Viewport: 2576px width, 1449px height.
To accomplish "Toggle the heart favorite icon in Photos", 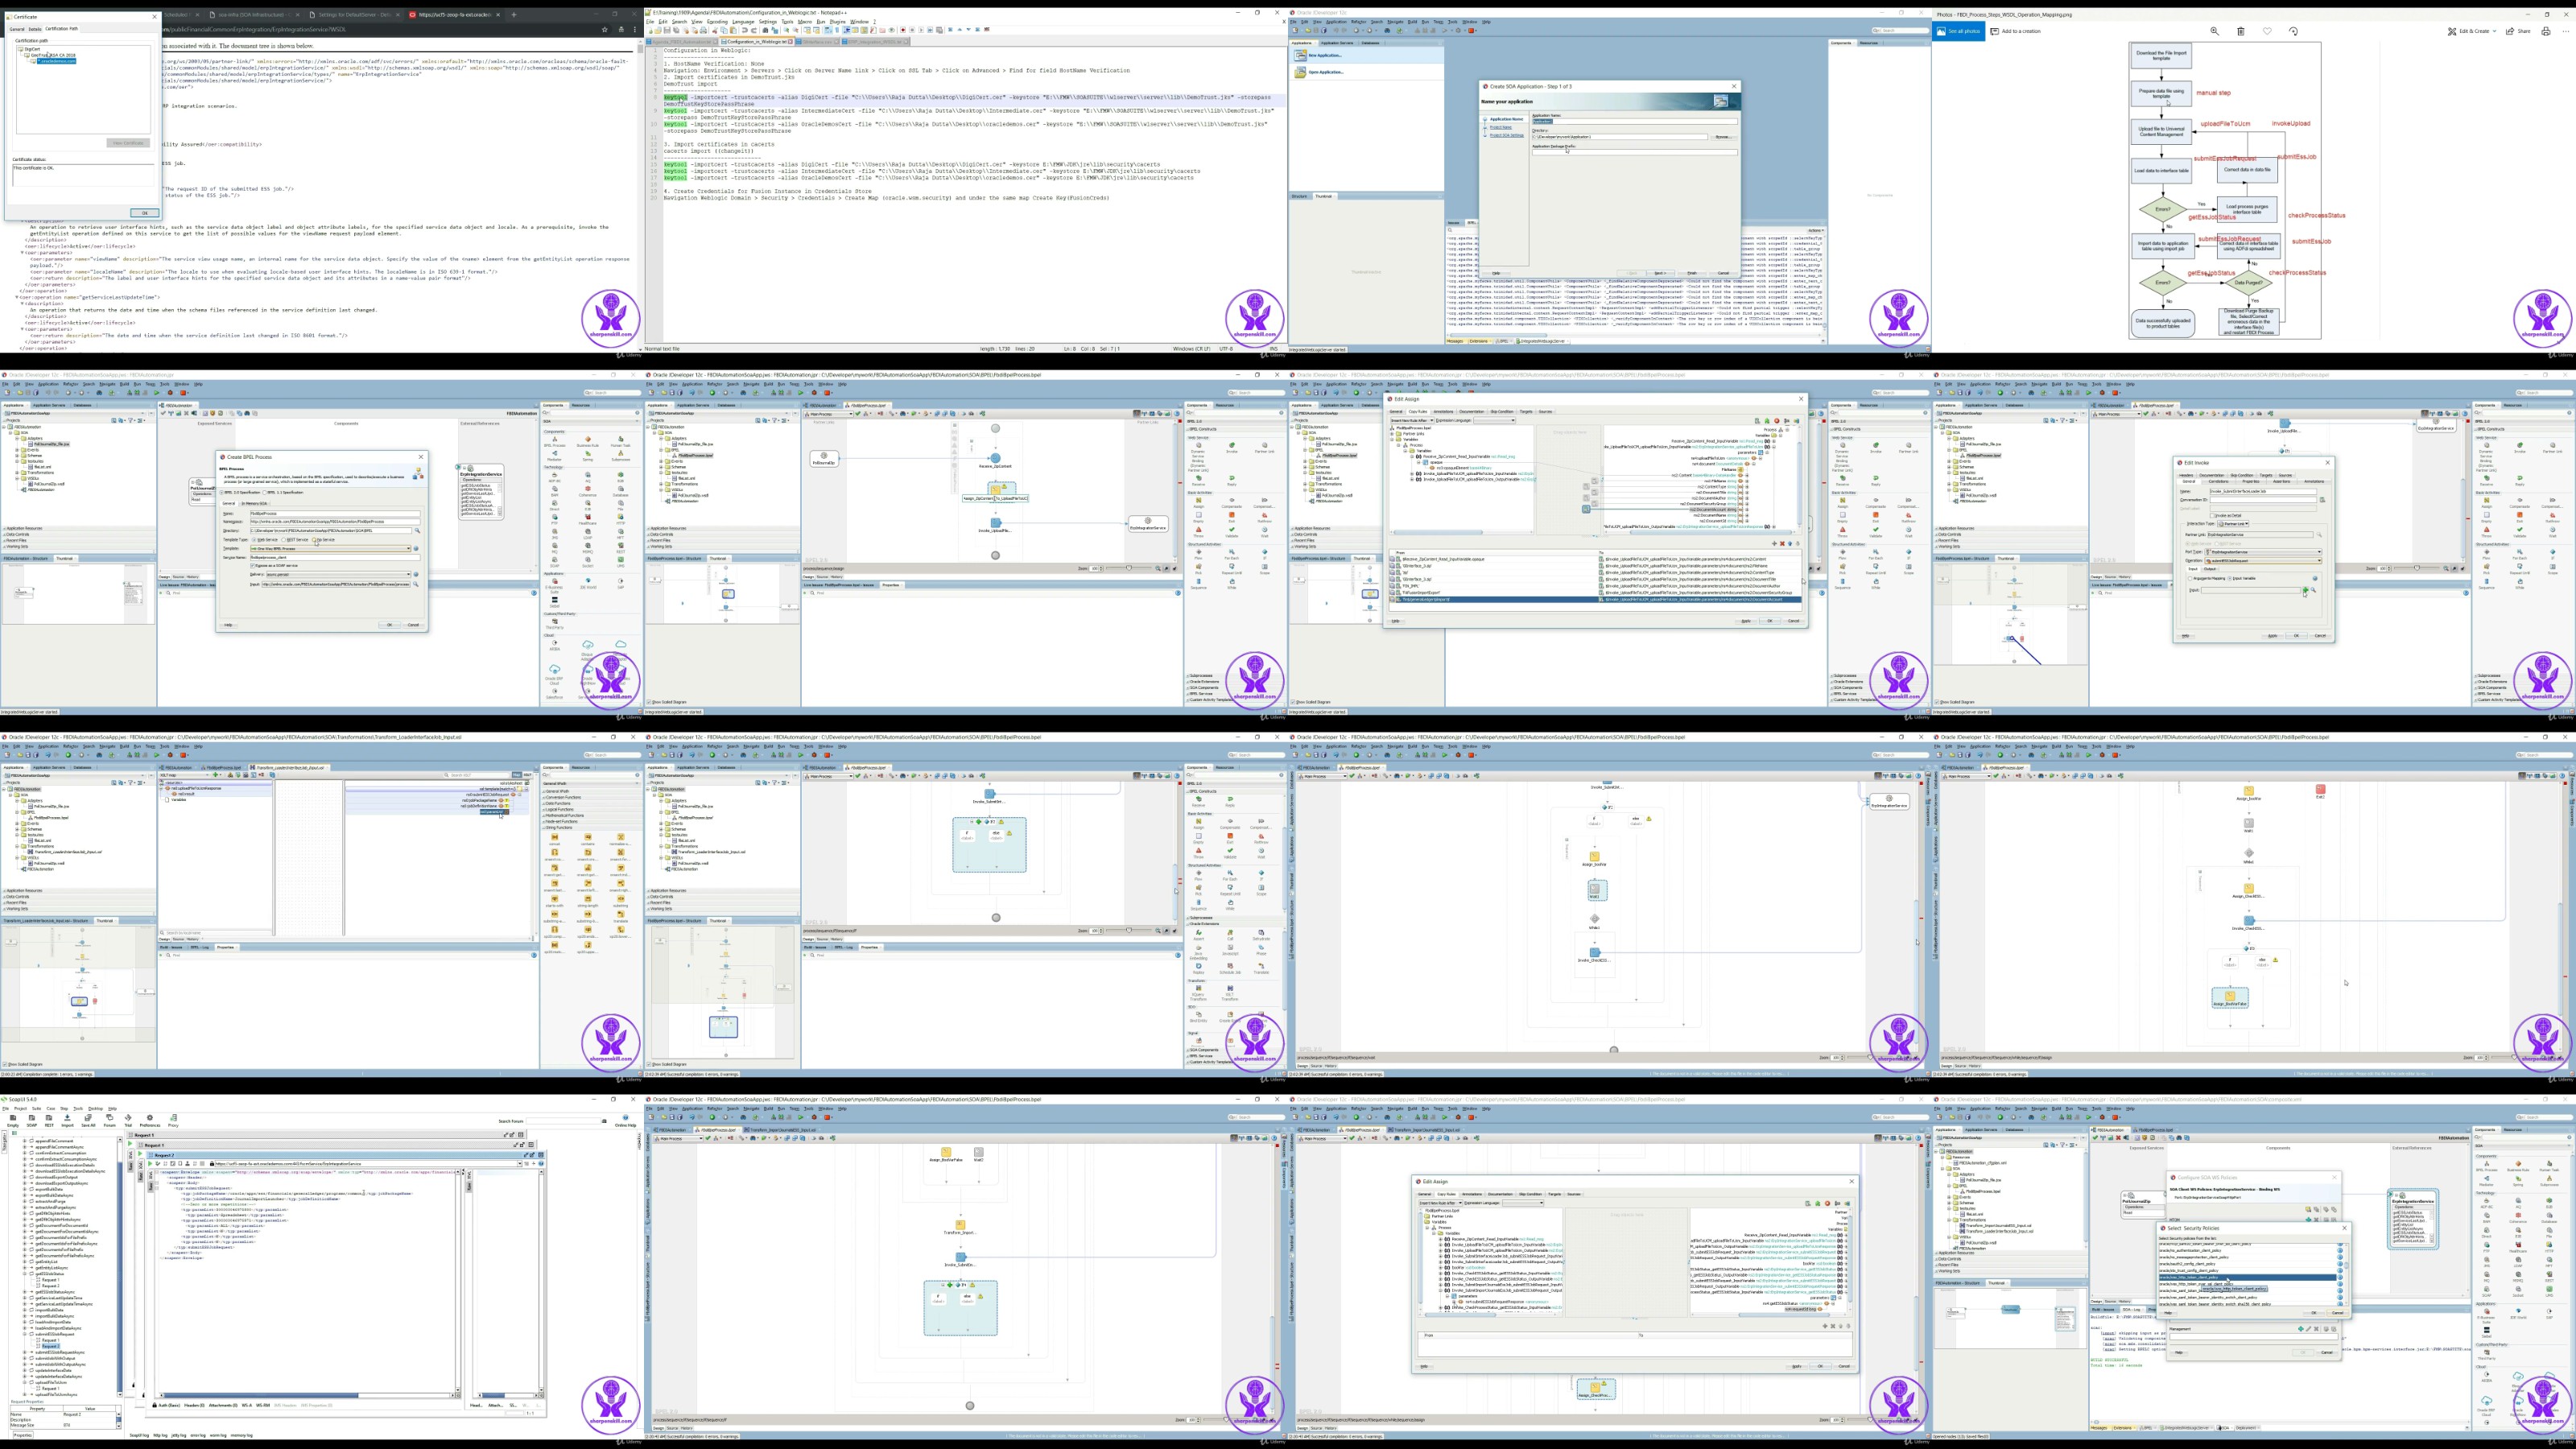I will coord(2267,31).
